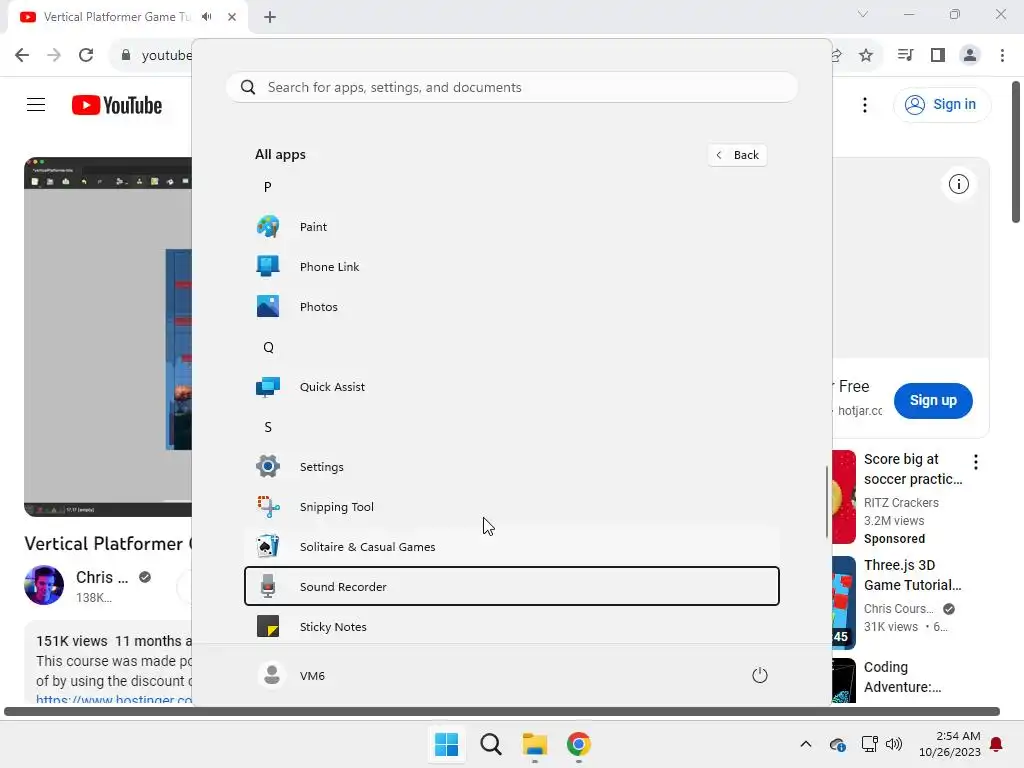
Task: Open the YouTube hamburger guide menu
Action: click(x=36, y=104)
